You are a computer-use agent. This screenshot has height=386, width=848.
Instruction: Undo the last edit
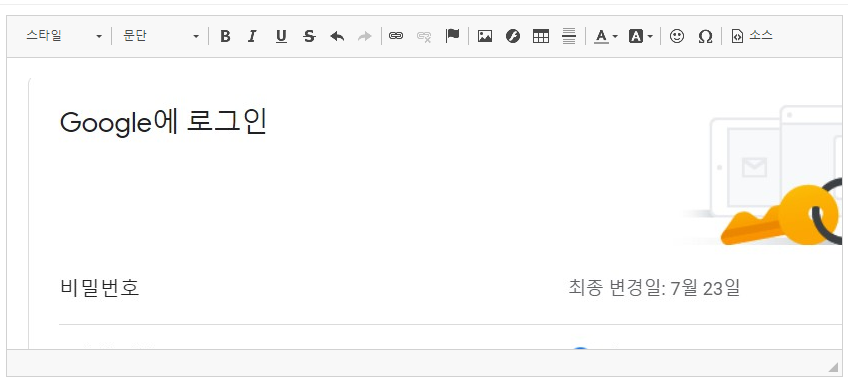click(x=337, y=36)
